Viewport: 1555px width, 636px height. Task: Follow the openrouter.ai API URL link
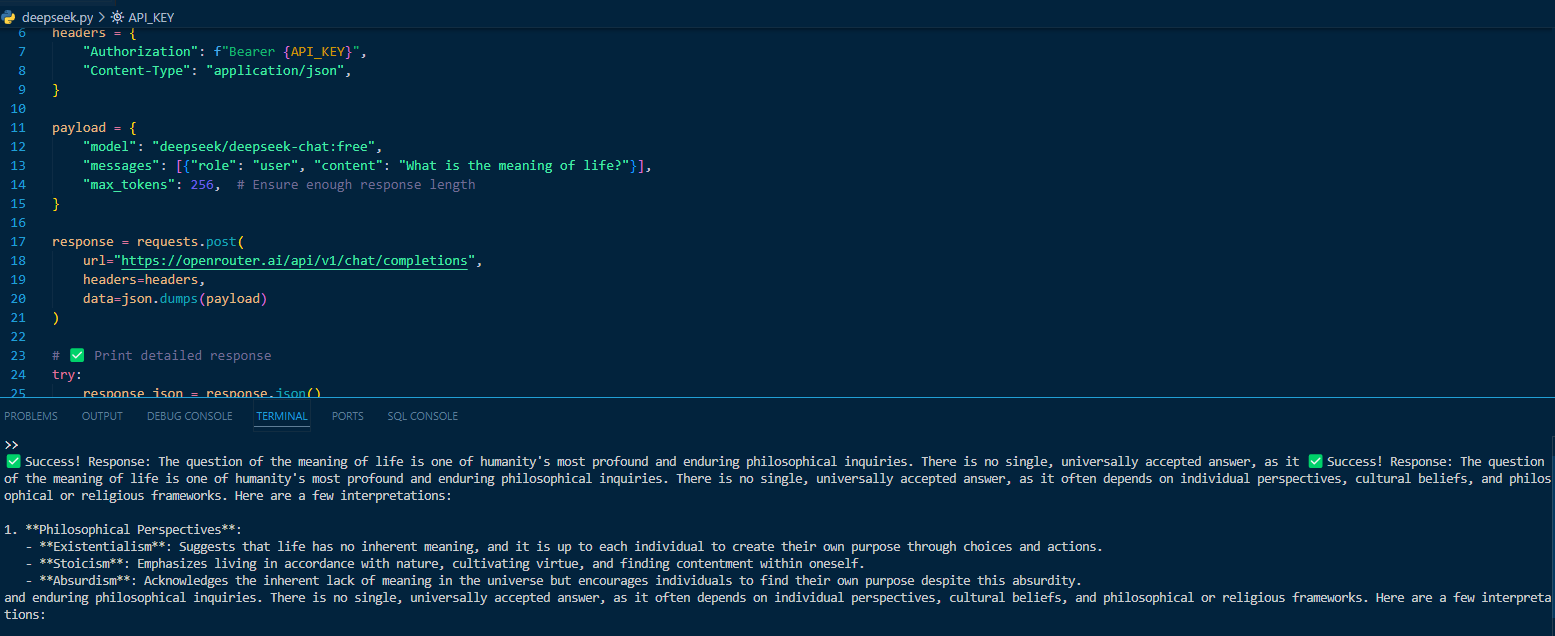coord(294,261)
